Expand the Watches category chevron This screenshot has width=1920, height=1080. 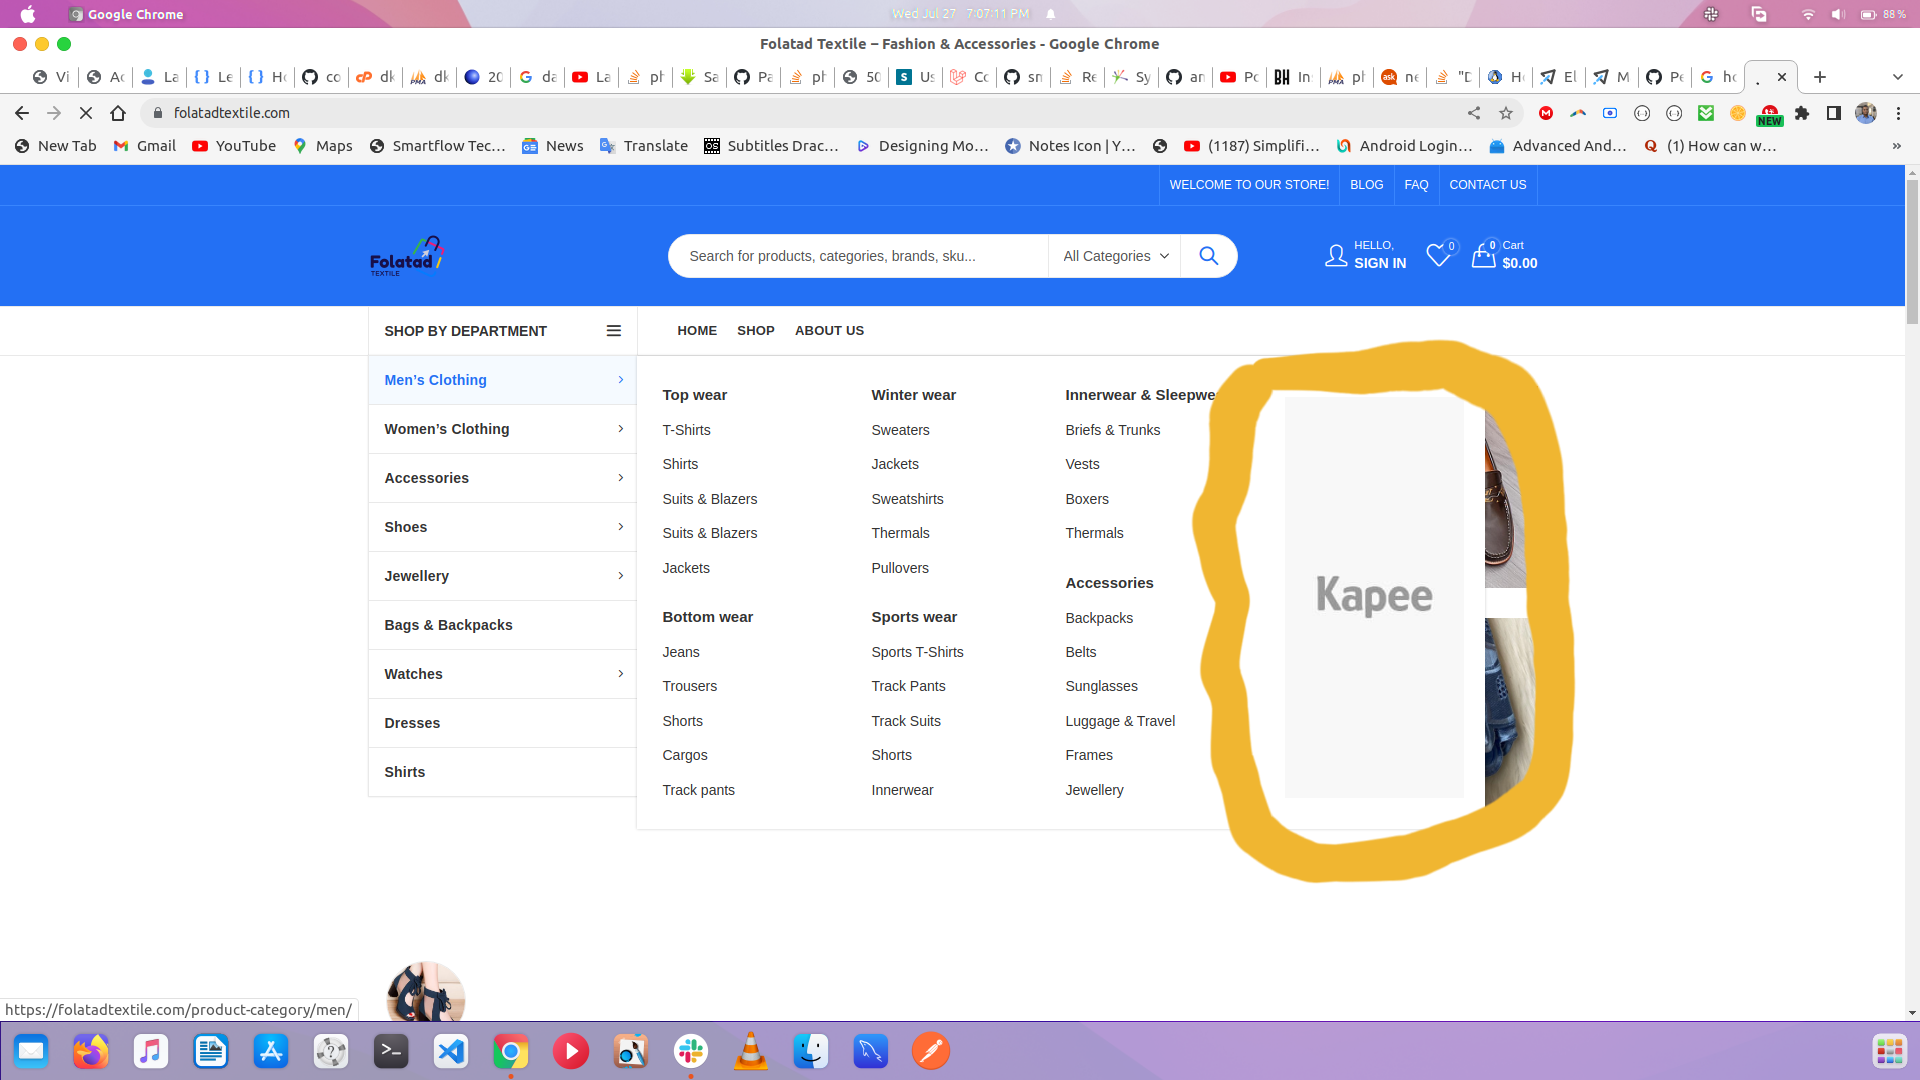(x=620, y=674)
